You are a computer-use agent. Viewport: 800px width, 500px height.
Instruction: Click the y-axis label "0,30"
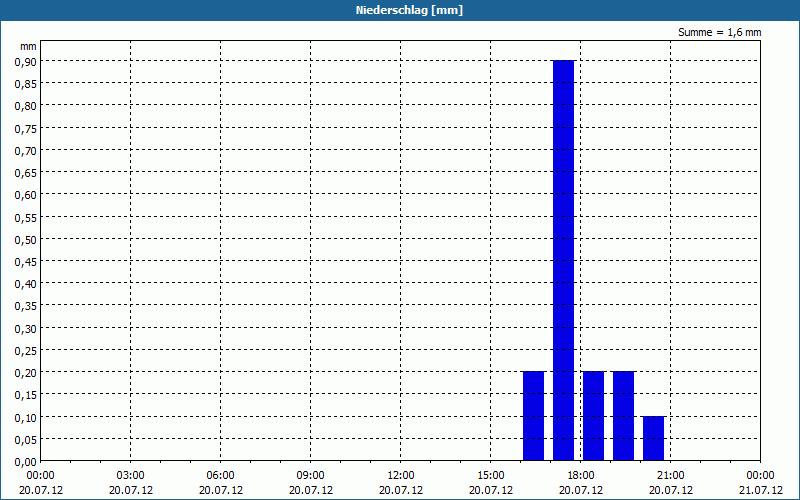26,329
